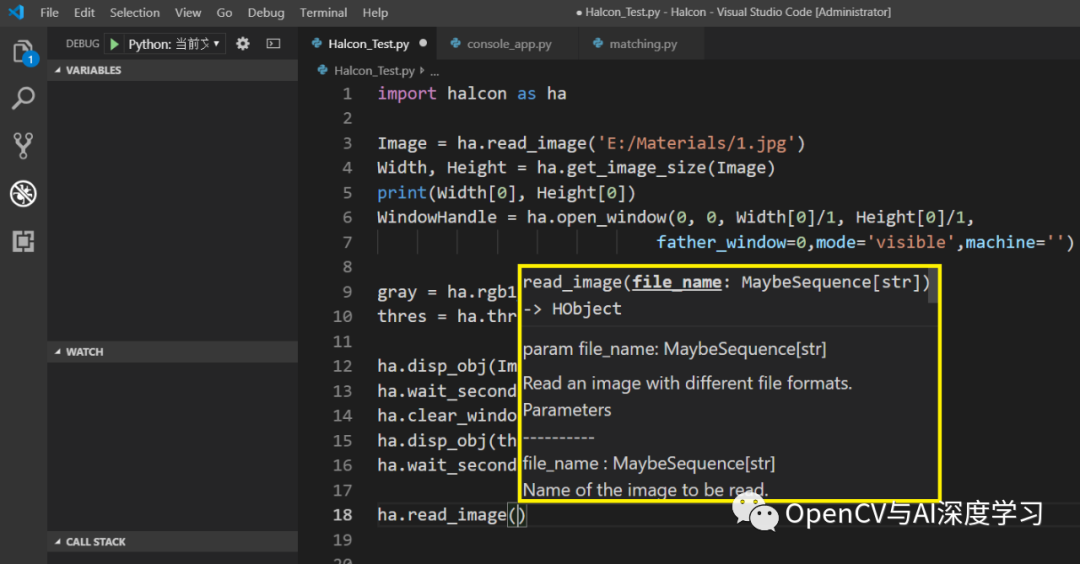Screen dimensions: 1080x564
Task: Click Halcon_Test.py in the breadcrumb
Action: click(374, 71)
